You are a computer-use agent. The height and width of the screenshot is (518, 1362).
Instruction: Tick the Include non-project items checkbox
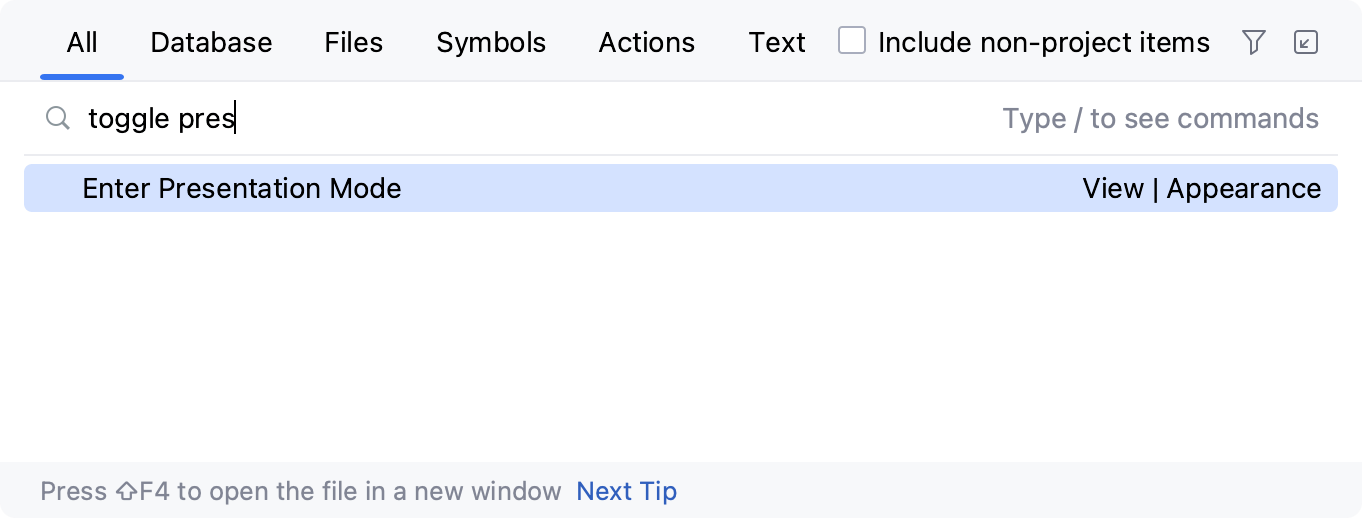[852, 42]
